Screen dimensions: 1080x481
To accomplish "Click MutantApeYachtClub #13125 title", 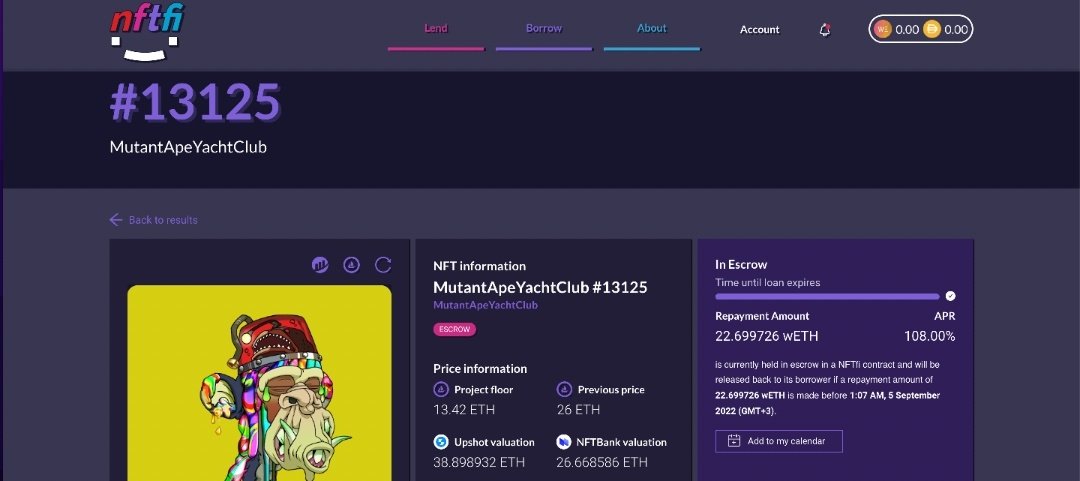I will pos(540,287).
